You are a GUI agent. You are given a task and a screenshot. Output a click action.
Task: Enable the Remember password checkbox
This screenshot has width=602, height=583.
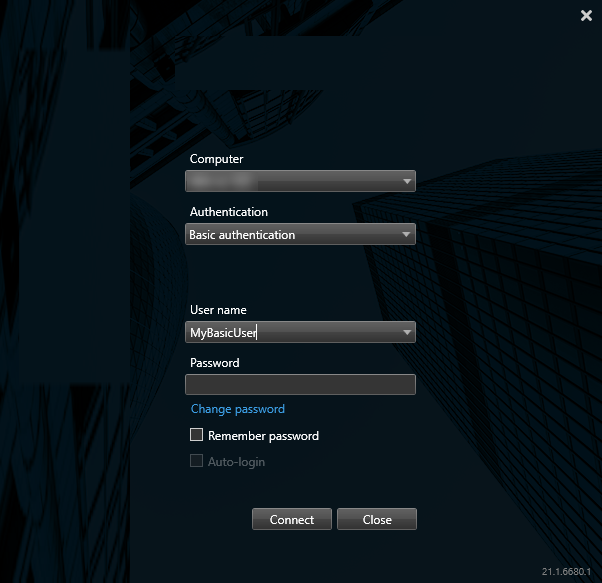tap(197, 435)
